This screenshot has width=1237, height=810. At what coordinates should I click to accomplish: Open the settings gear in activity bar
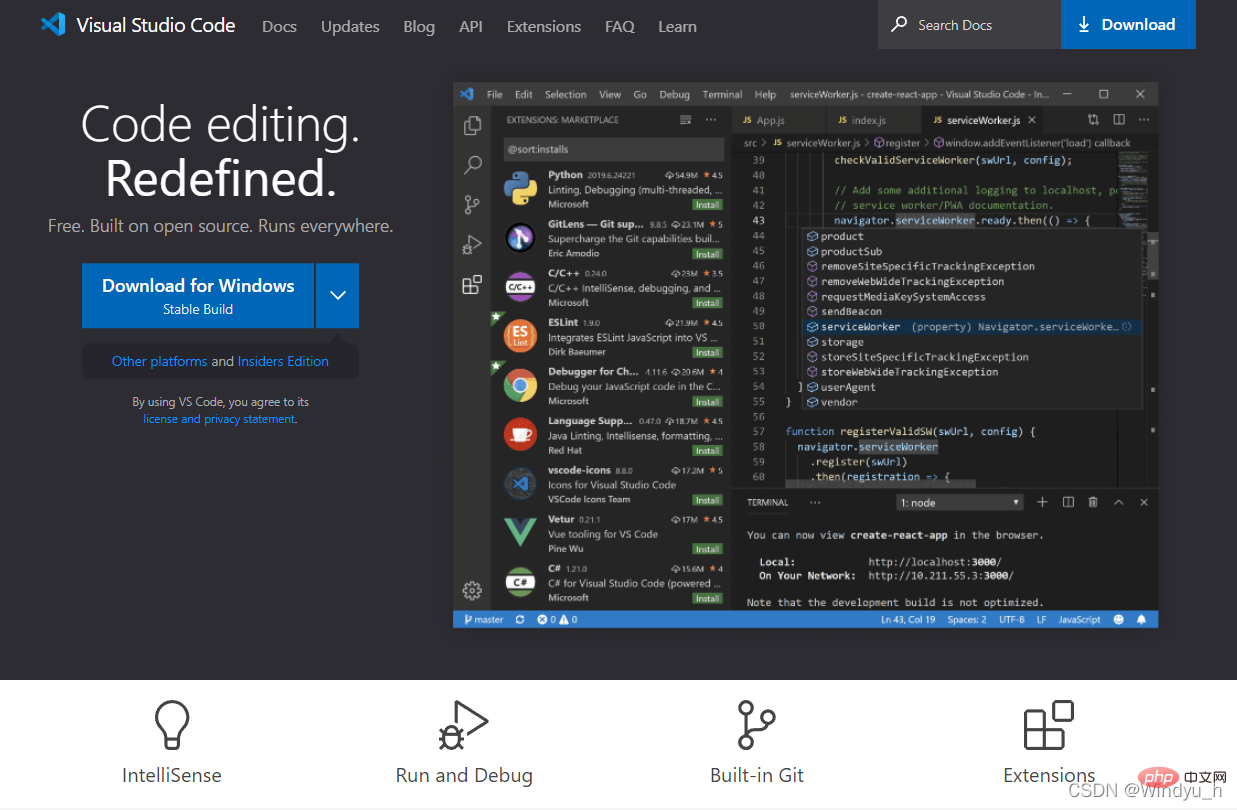point(472,590)
